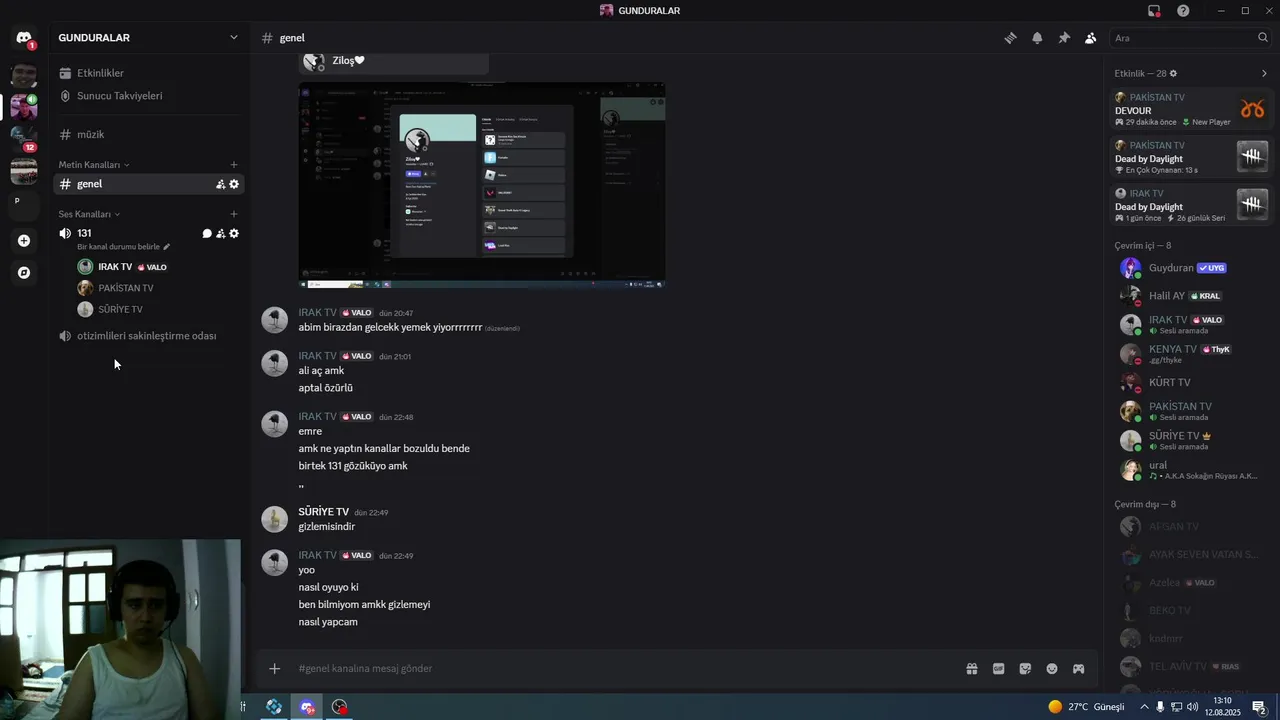Click the attach plus button in message bar

[x=275, y=669]
